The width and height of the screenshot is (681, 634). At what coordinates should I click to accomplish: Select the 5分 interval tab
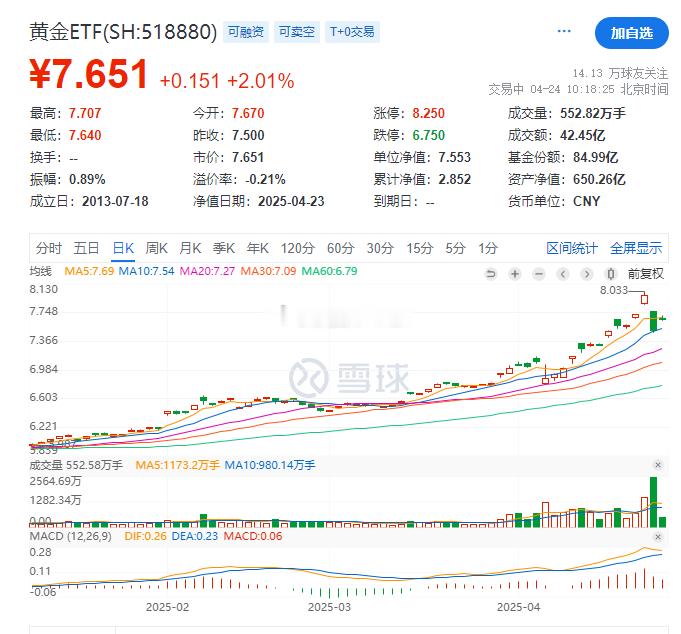click(x=455, y=248)
